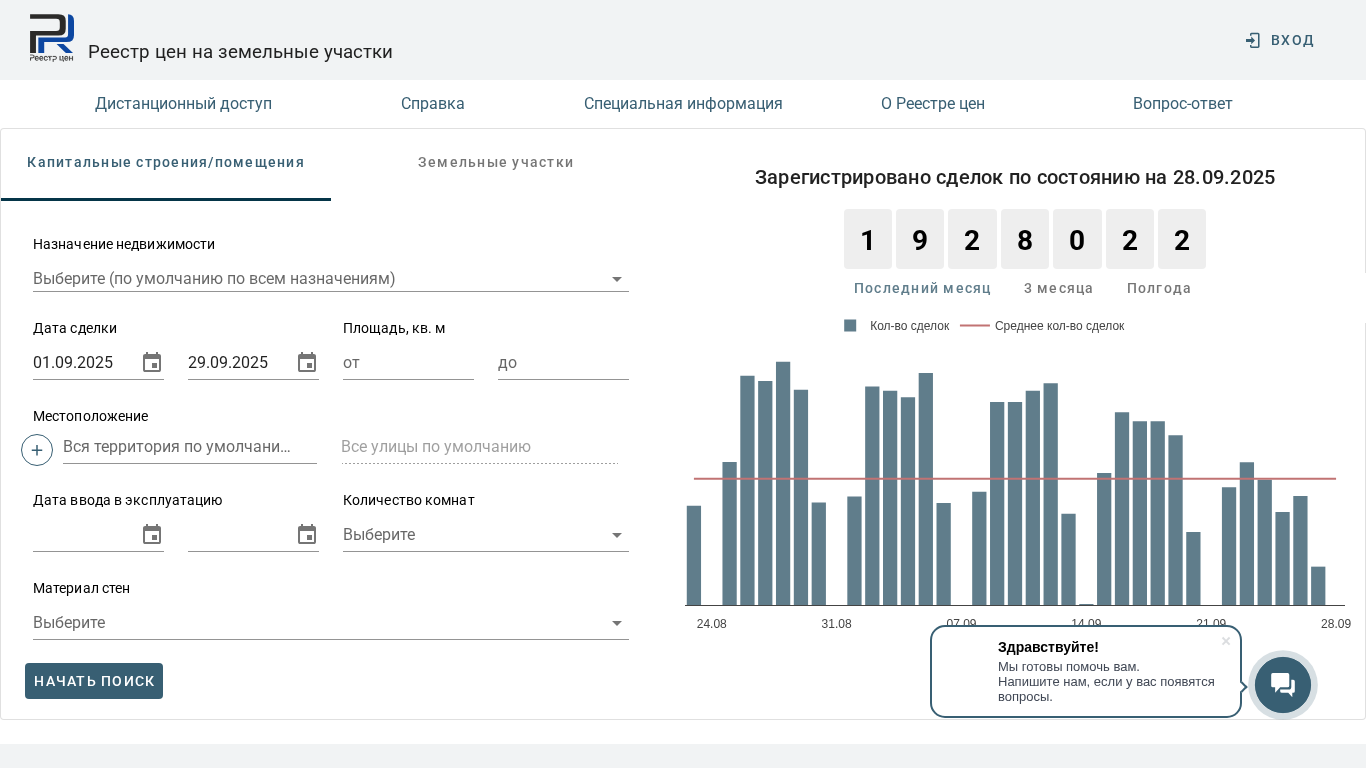Open calendar for deal end date 29.09.2025
Image resolution: width=1366 pixels, height=768 pixels.
pyautogui.click(x=307, y=363)
